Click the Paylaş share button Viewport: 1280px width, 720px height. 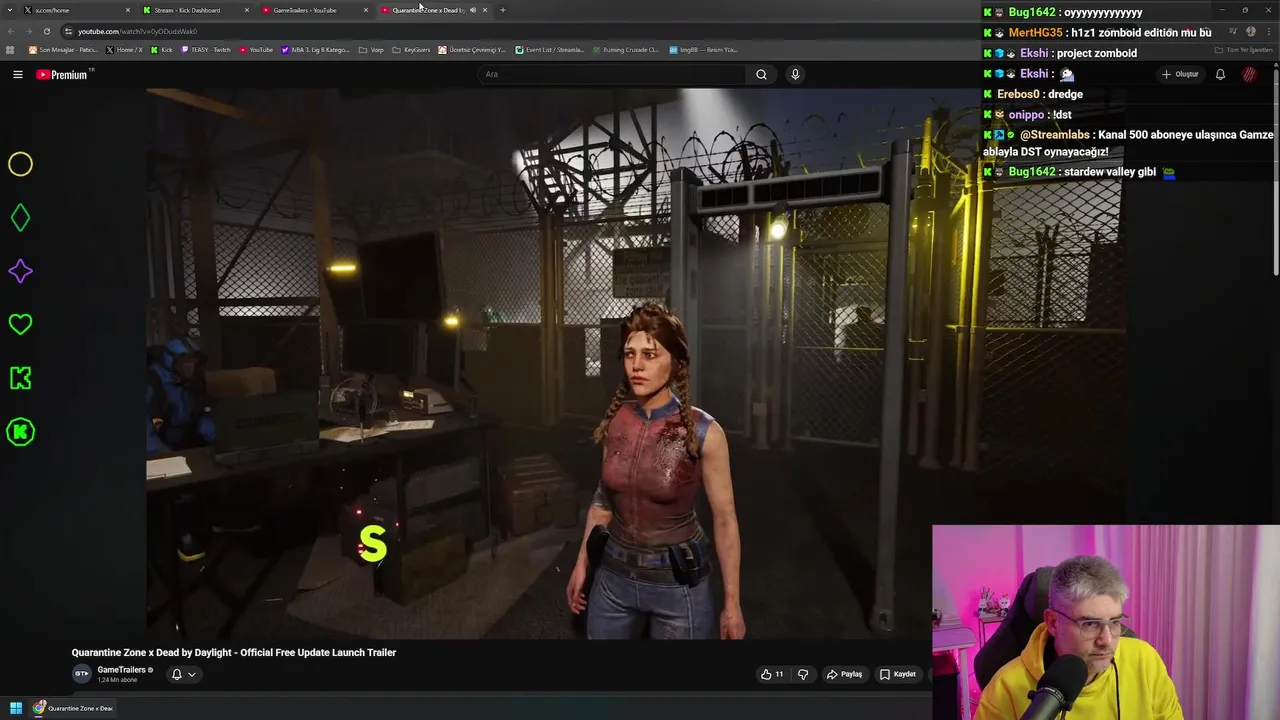845,674
